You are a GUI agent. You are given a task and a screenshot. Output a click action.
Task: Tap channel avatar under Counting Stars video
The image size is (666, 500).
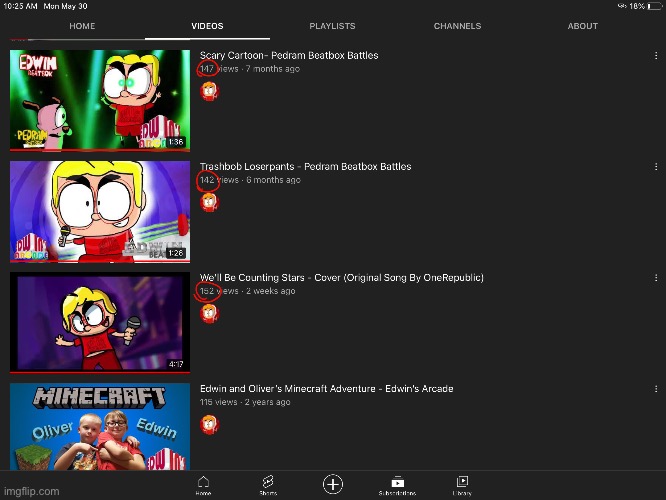tap(209, 314)
